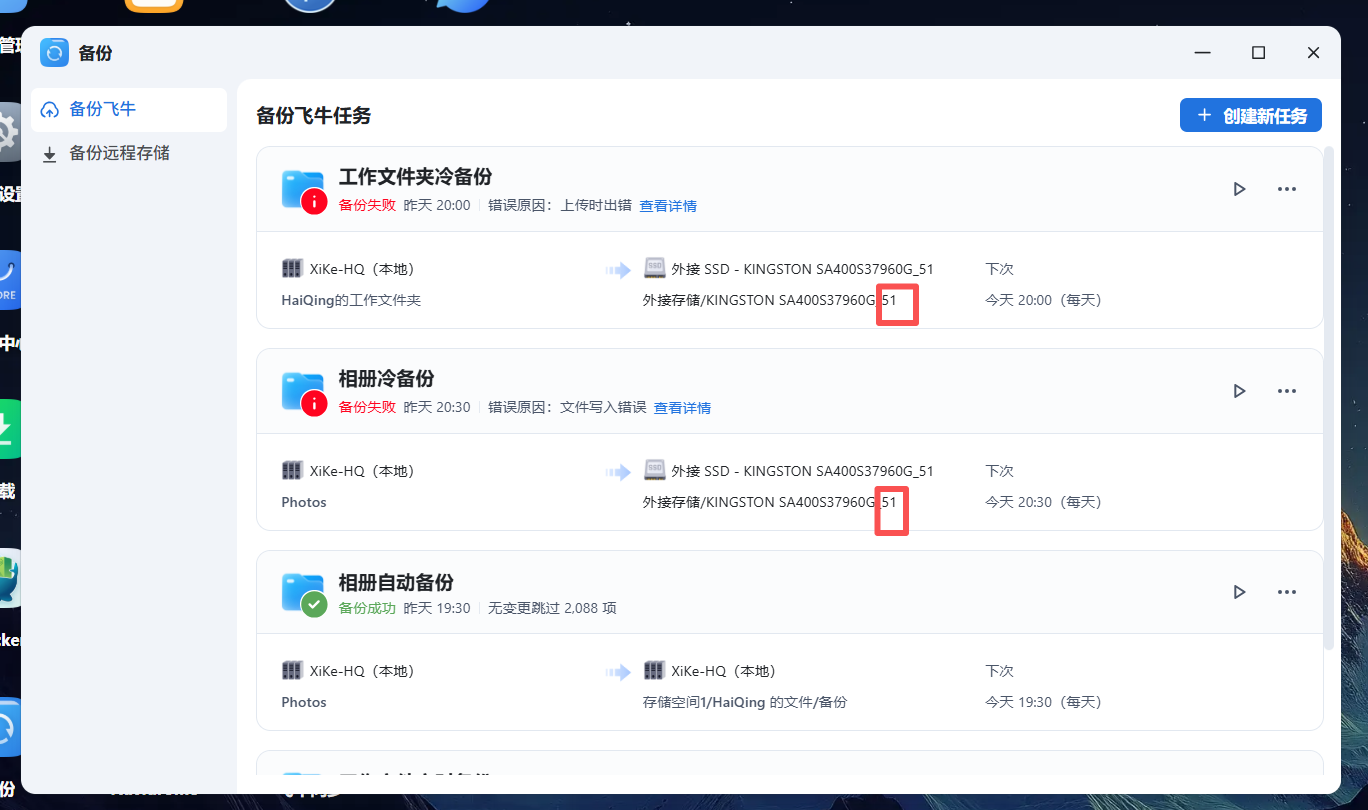
Task: Click the 相册自动备份 task title
Action: [x=396, y=582]
